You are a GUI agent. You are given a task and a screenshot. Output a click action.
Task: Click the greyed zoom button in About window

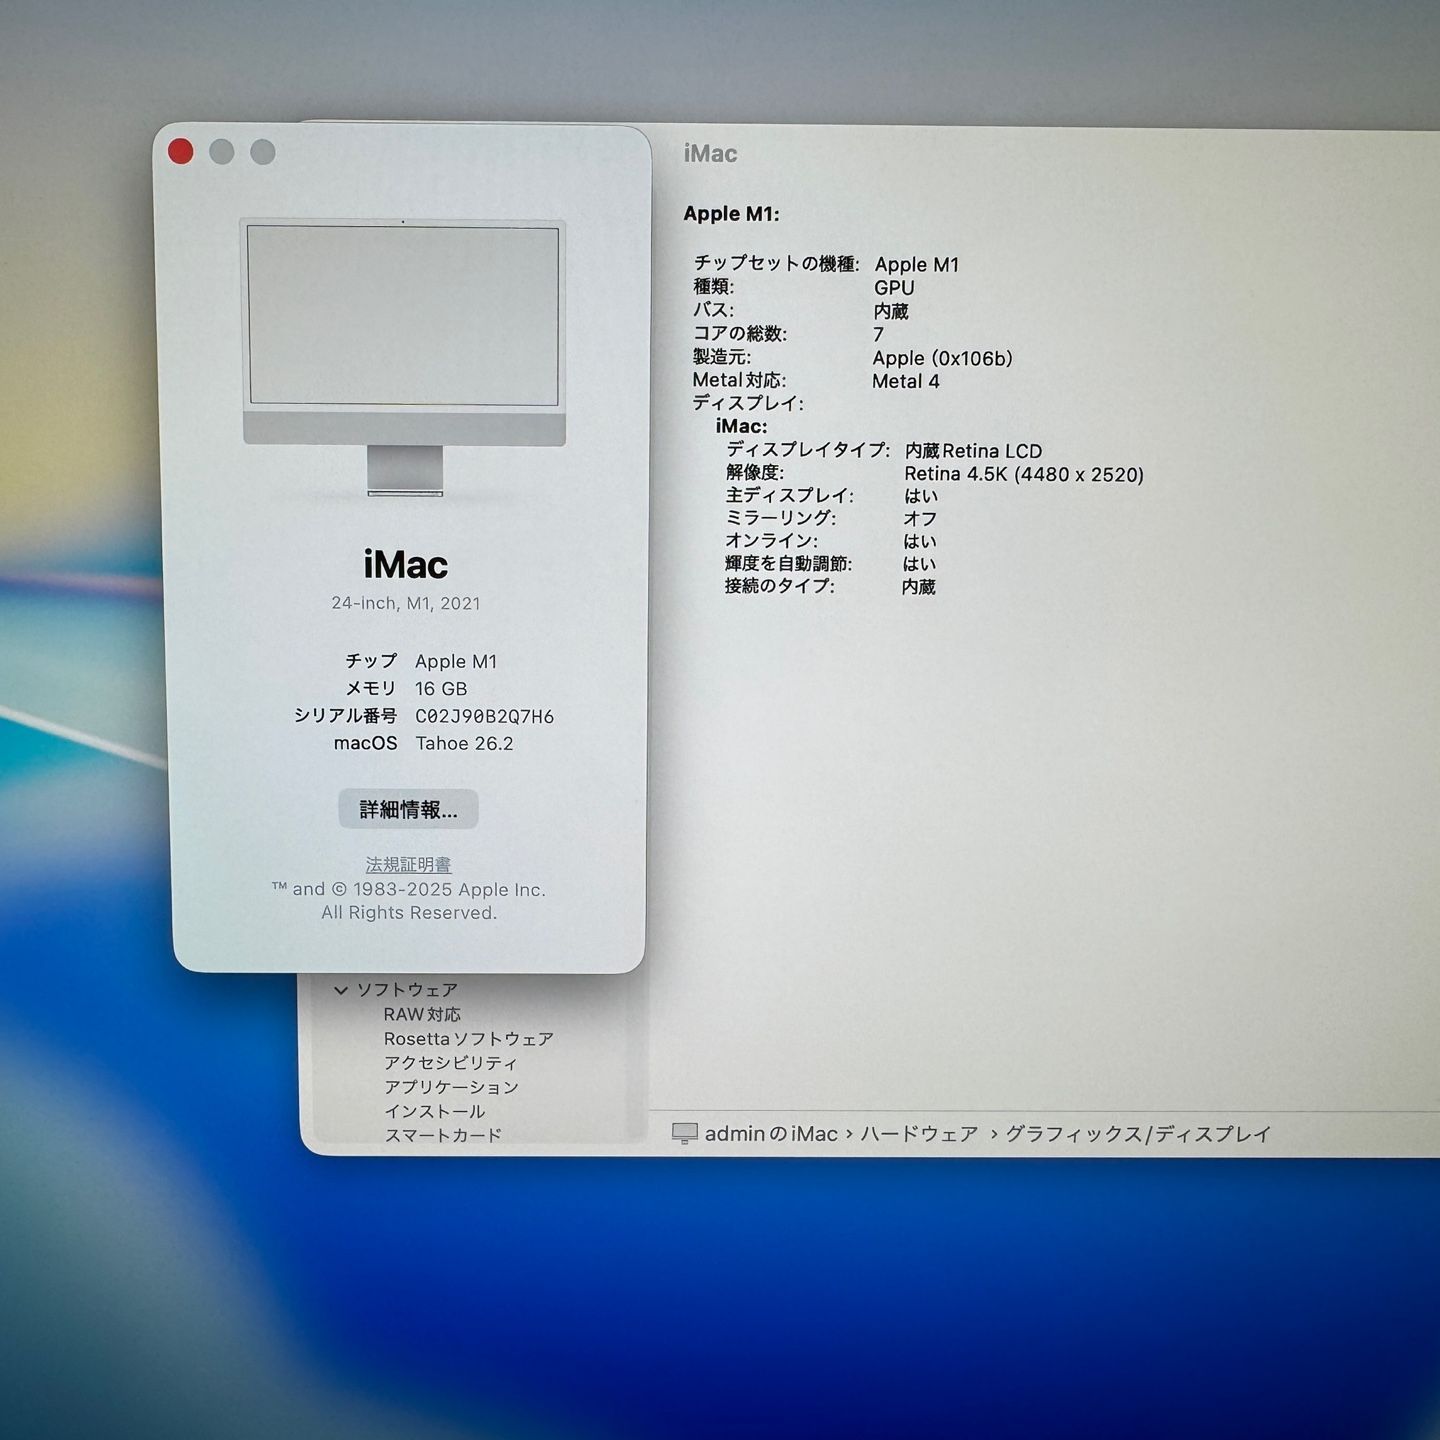(x=263, y=152)
